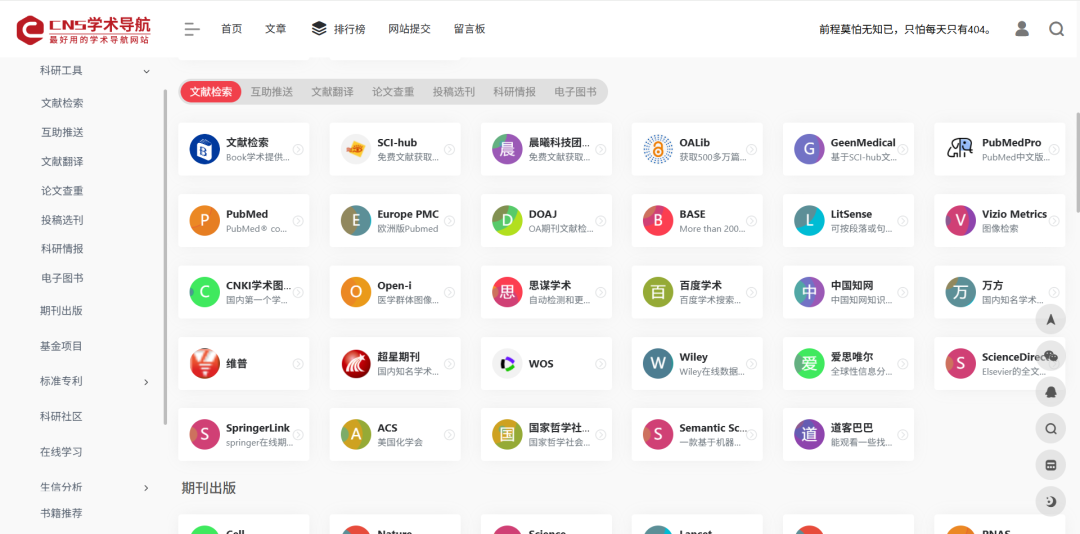Open 基金项目 in the left sidebar

(61, 346)
